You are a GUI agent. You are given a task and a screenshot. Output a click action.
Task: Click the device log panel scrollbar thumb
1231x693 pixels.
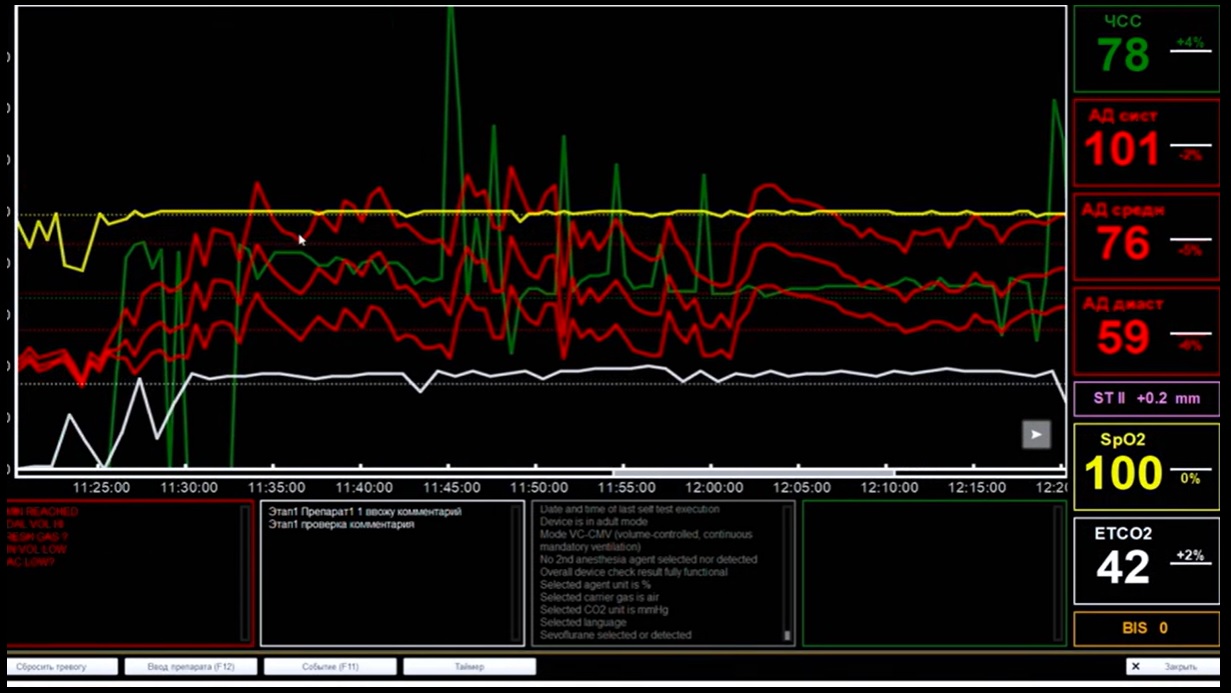[787, 635]
